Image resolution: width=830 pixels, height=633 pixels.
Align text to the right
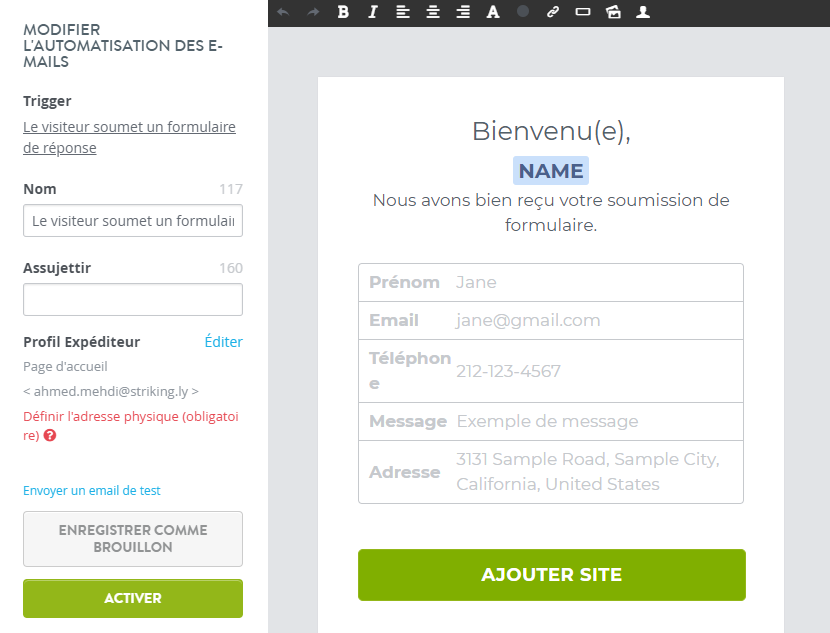[x=463, y=12]
